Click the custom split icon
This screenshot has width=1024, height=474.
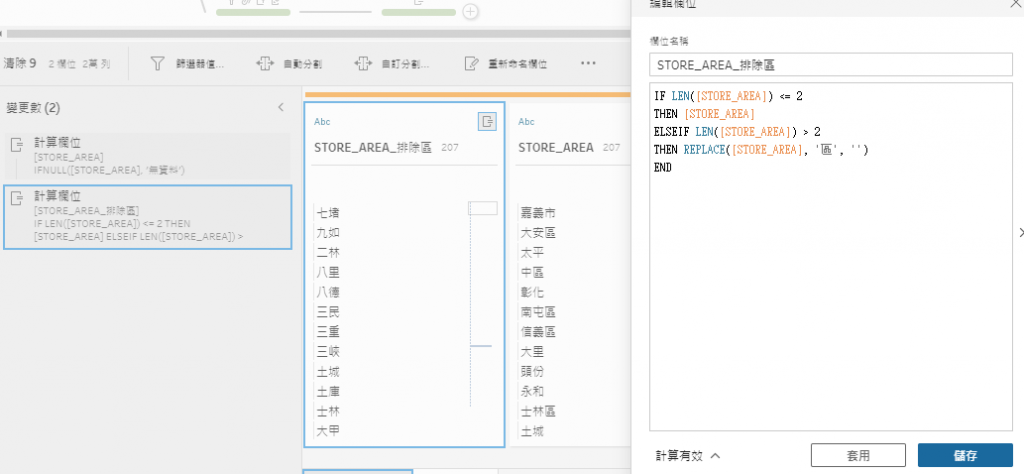[363, 63]
